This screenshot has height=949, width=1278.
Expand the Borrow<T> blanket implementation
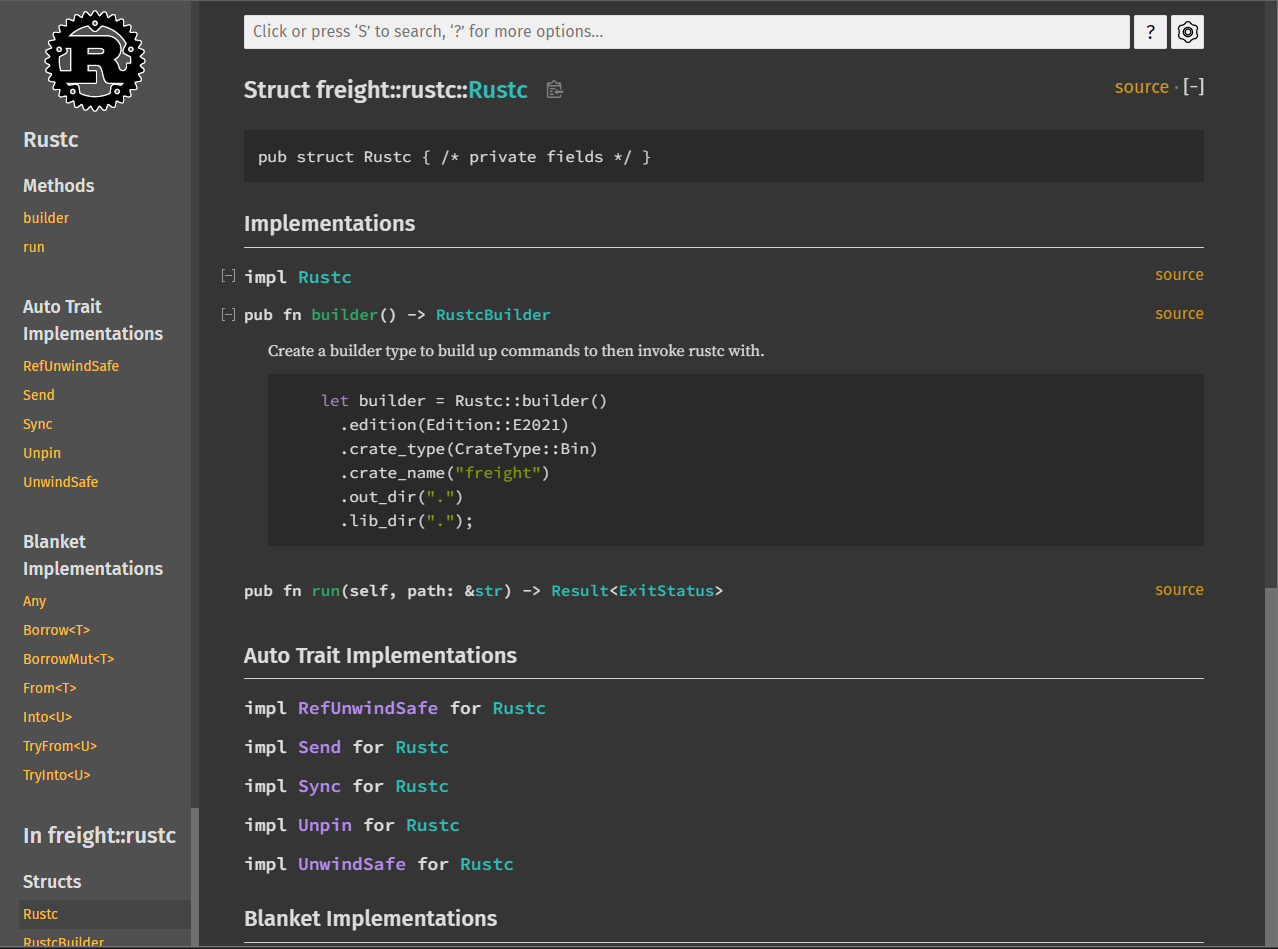(56, 630)
